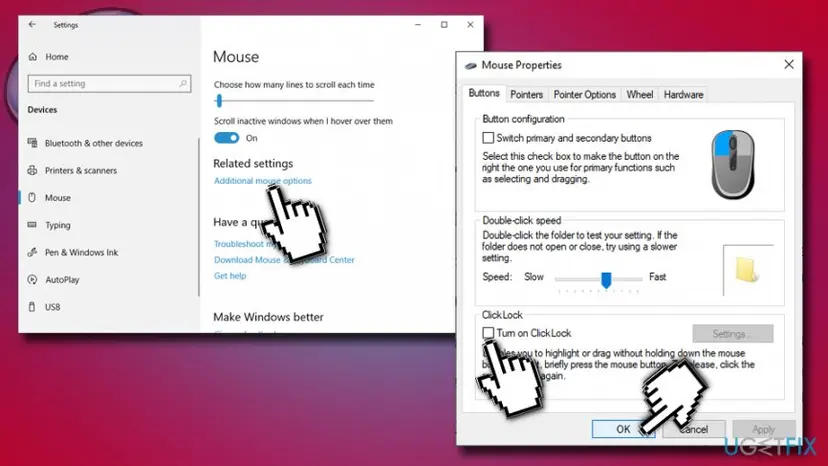Click the Fast label by Speed slider
Viewport: 828px width, 466px height.
tap(657, 277)
